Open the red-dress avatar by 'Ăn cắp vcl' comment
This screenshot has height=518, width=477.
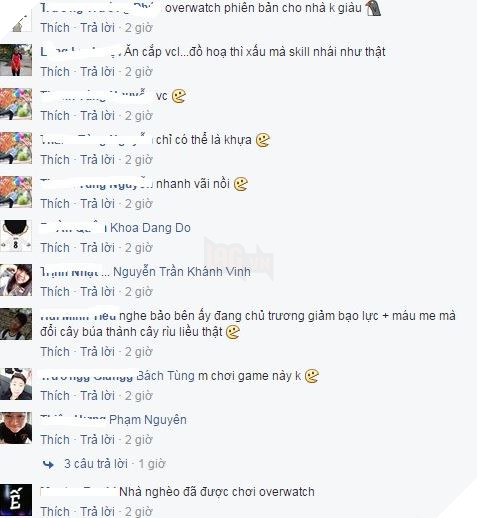[x=16, y=60]
